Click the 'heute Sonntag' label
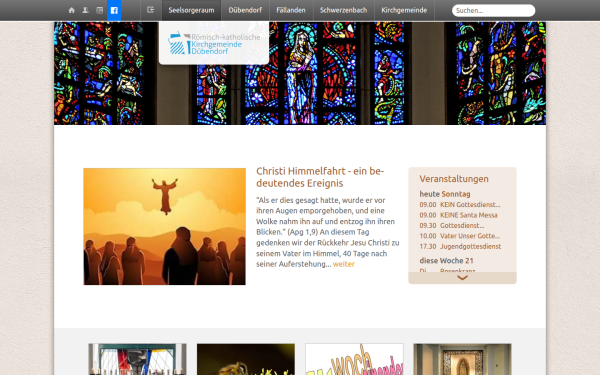The image size is (600, 375). tap(445, 194)
